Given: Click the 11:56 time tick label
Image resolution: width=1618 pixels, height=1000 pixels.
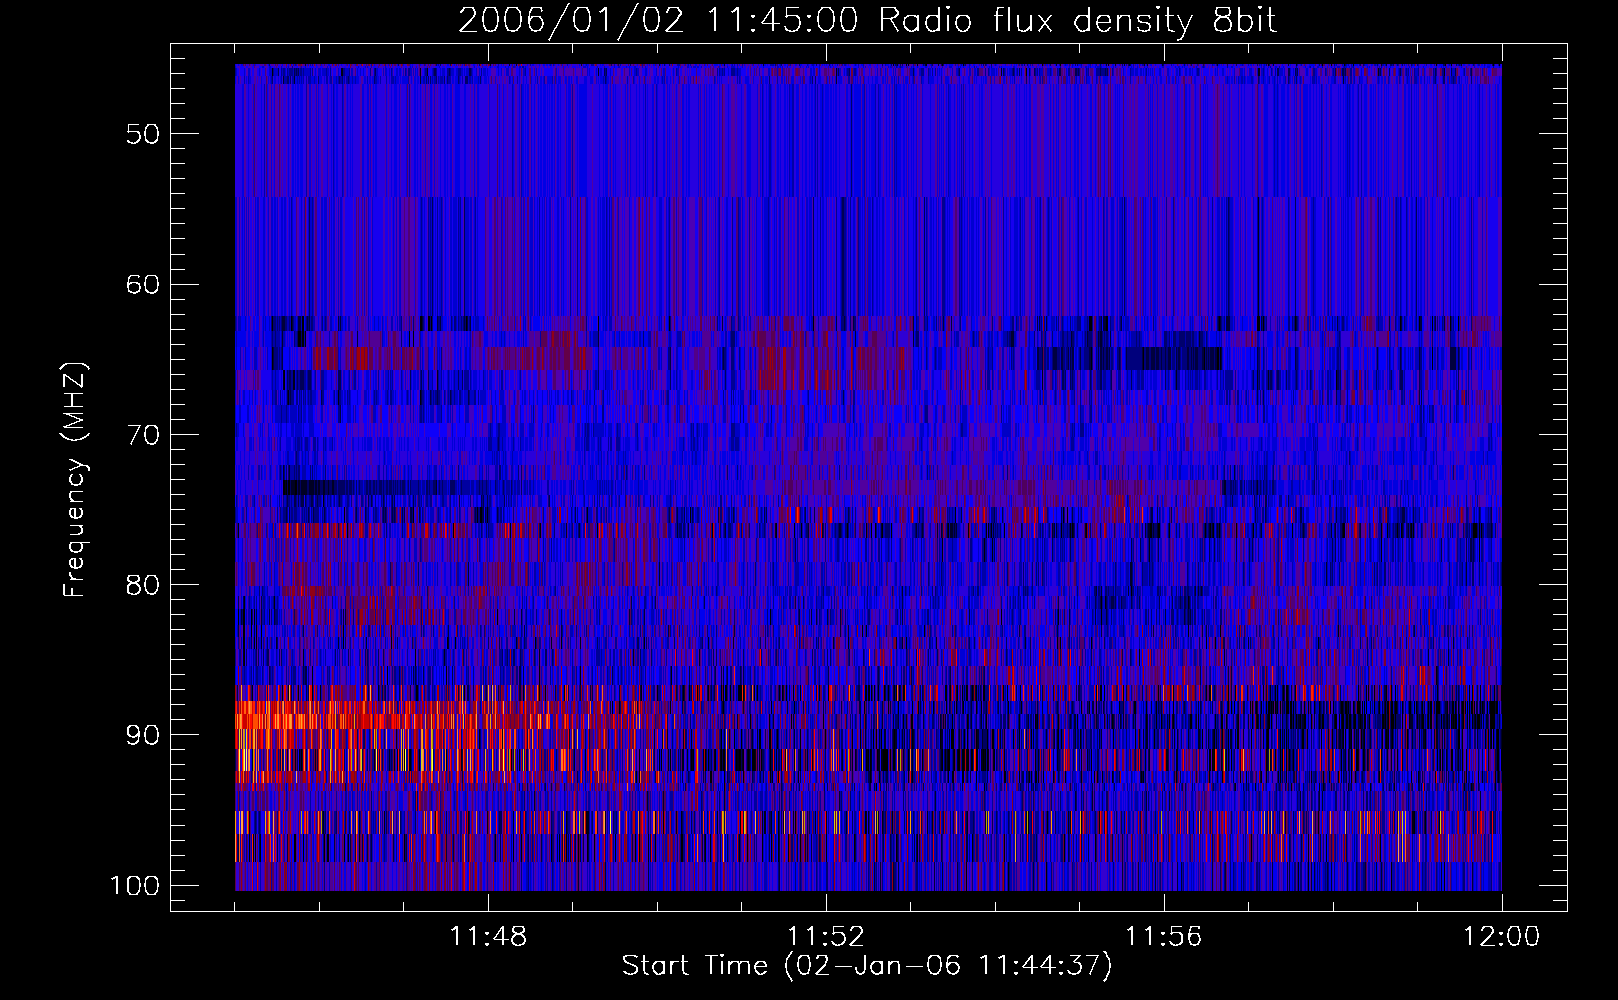Looking at the screenshot, I should pos(1164,937).
